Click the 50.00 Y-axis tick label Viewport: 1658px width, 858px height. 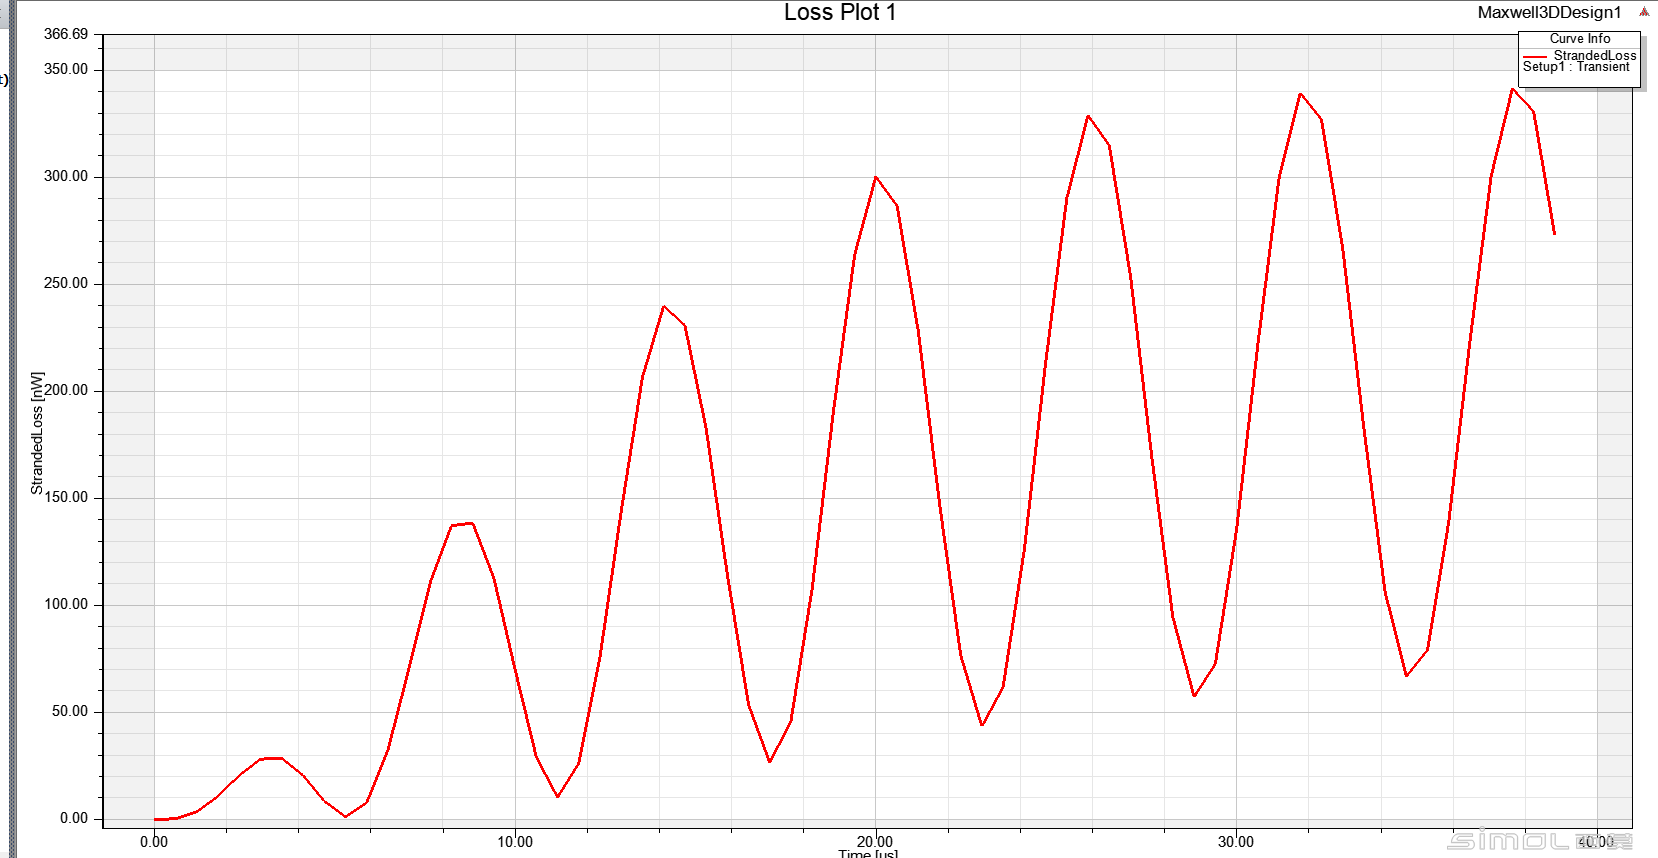coord(70,711)
